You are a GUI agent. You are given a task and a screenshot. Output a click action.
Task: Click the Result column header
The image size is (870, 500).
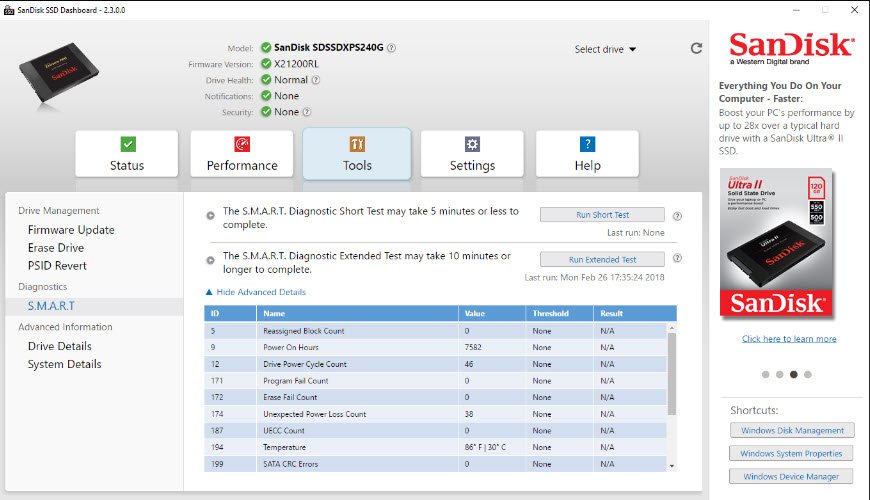(x=635, y=314)
